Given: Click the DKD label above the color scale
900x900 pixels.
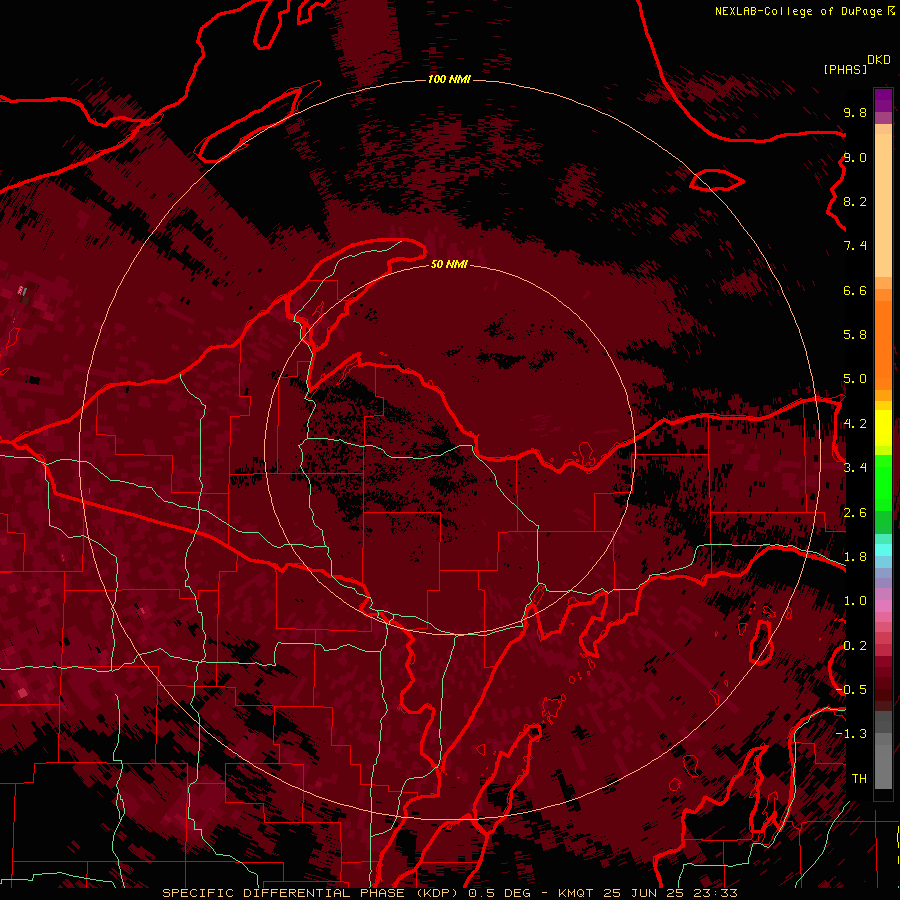Looking at the screenshot, I should pos(879,60).
